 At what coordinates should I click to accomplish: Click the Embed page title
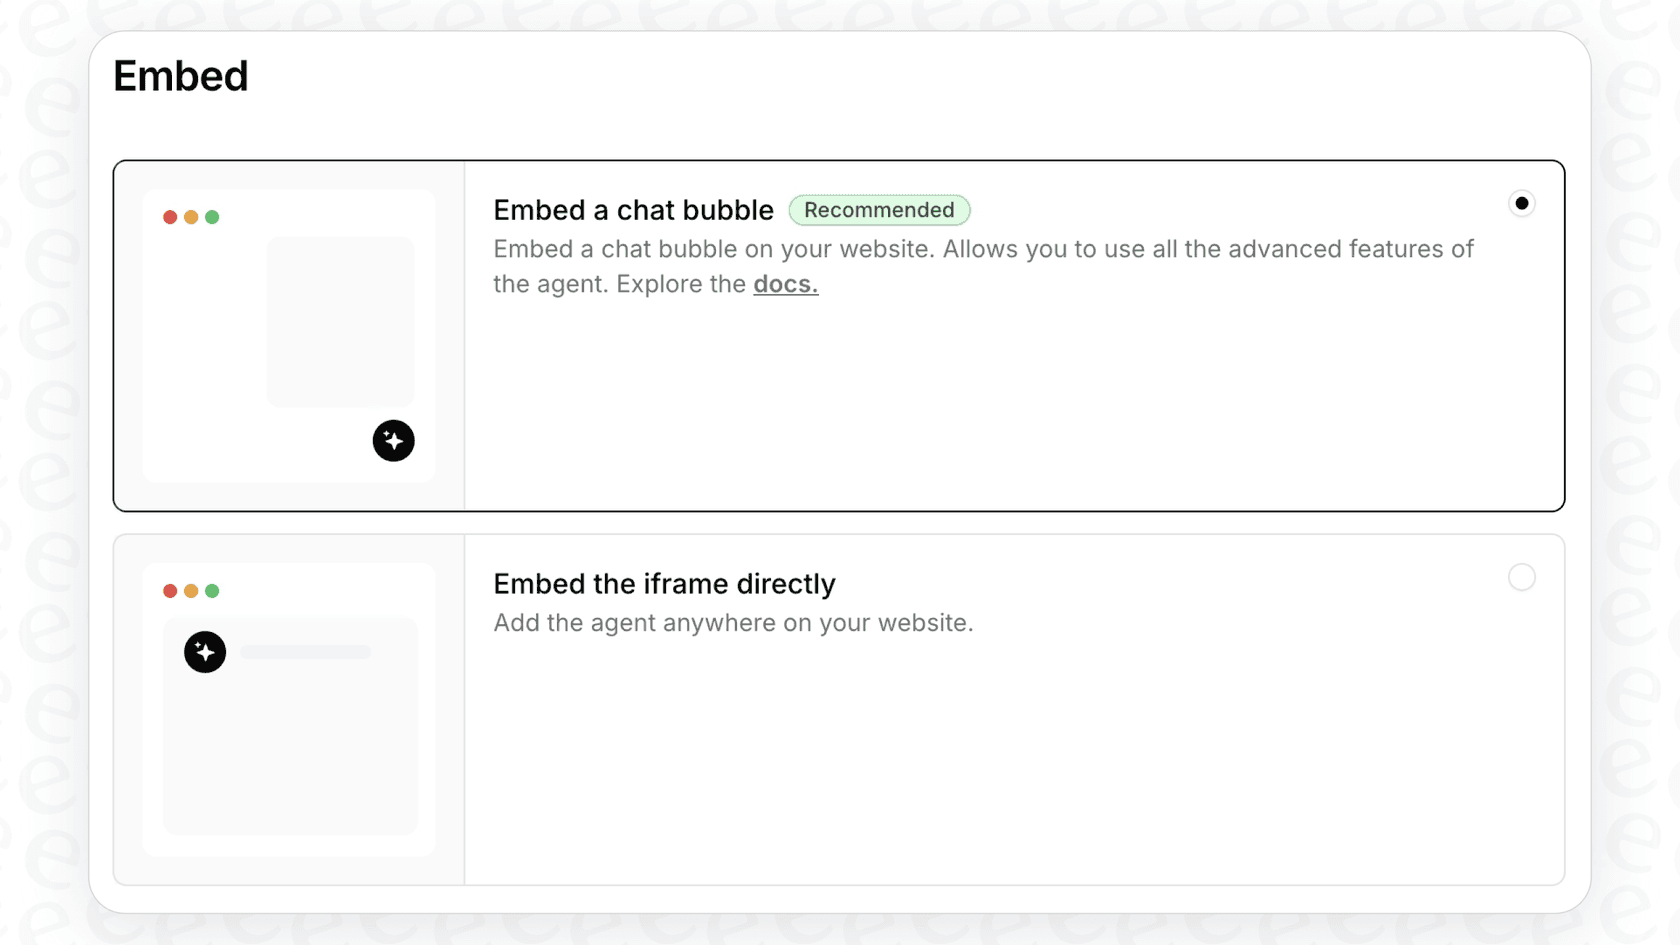point(181,76)
